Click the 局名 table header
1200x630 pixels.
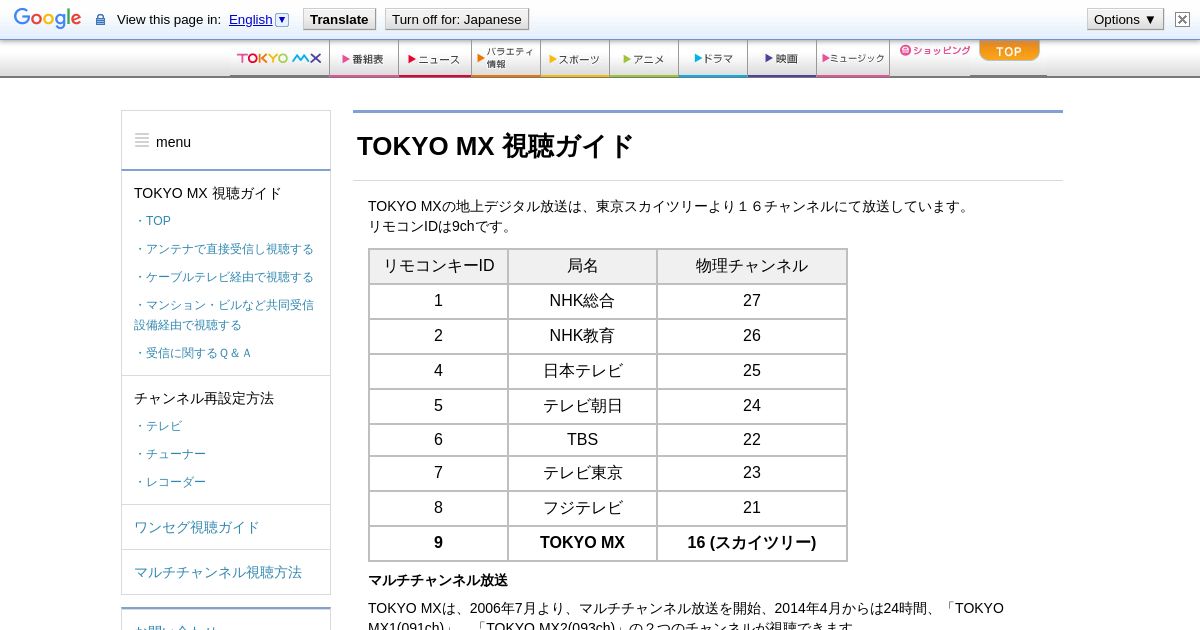(582, 266)
